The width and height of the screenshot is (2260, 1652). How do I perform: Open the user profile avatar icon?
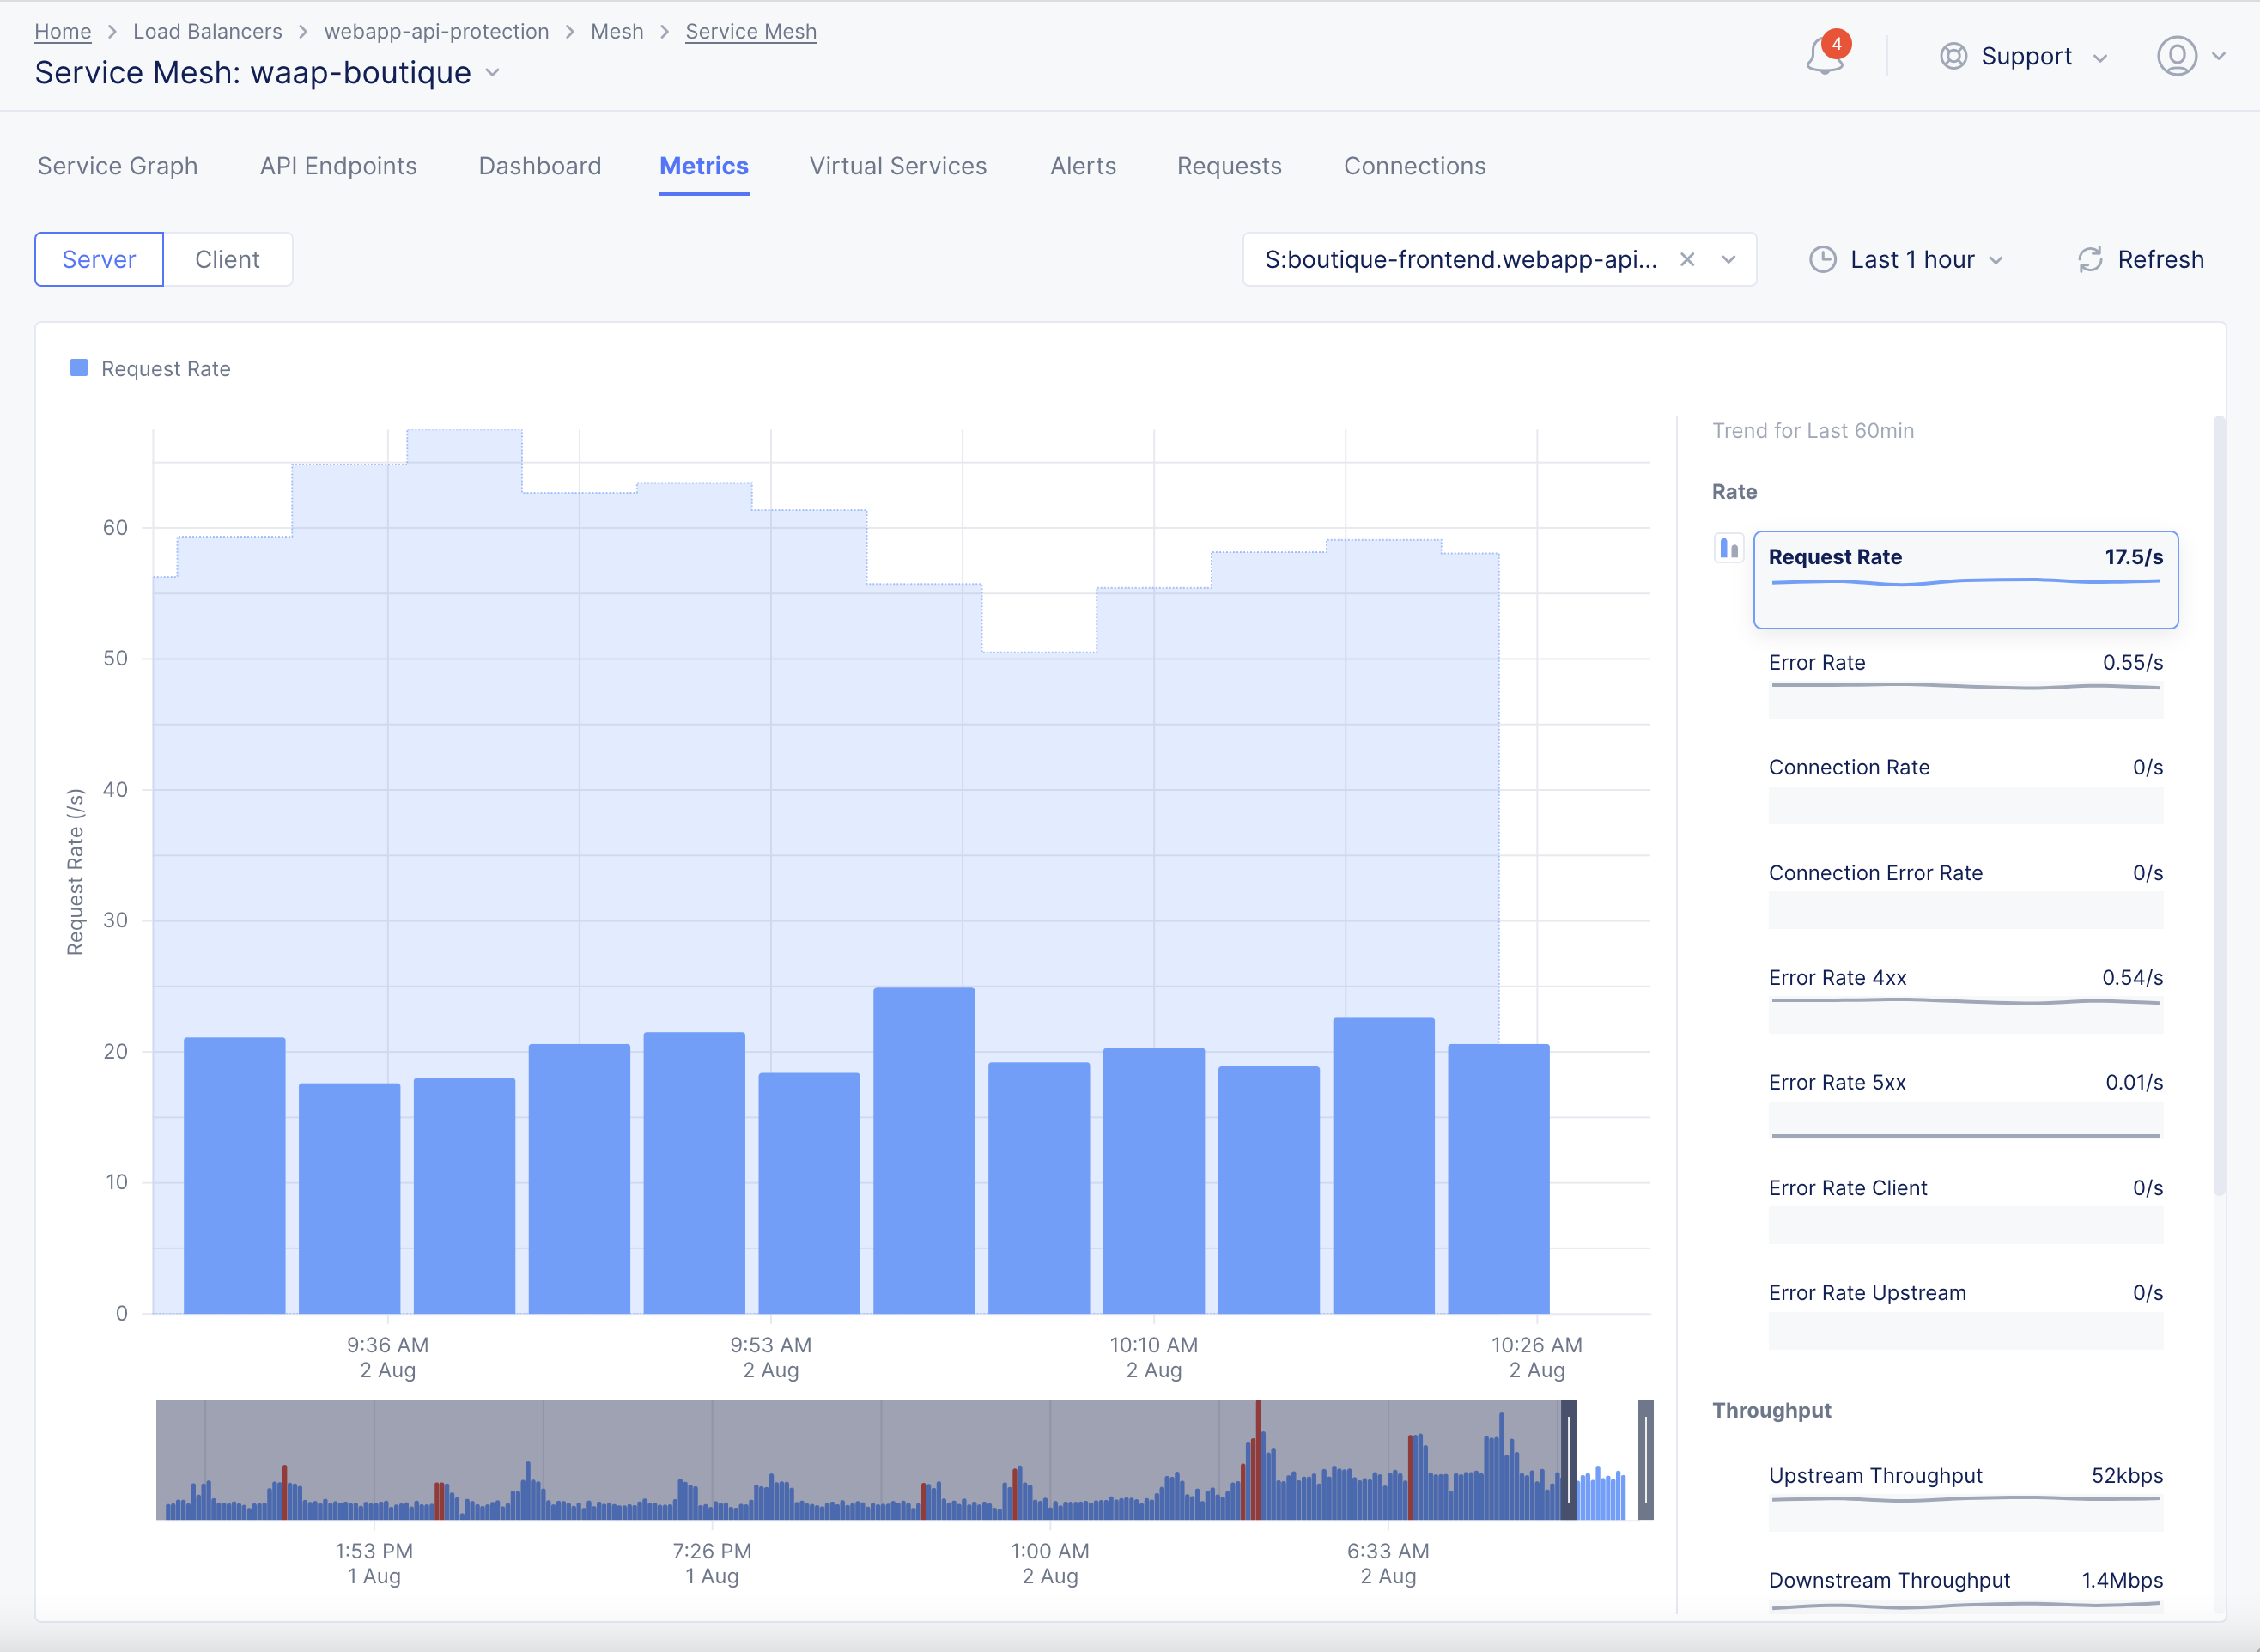[x=2176, y=56]
